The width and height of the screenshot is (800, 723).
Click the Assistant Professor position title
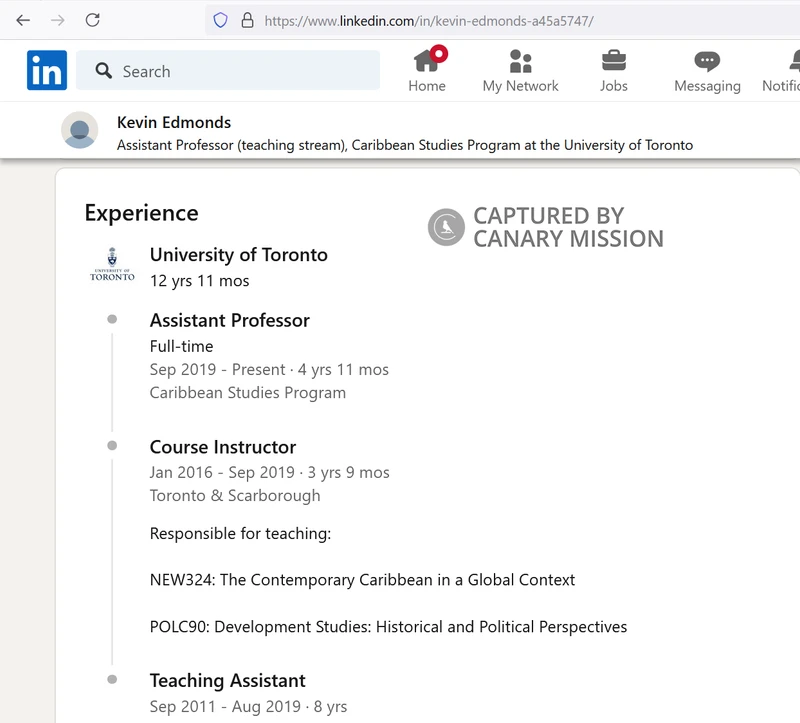[x=230, y=320]
